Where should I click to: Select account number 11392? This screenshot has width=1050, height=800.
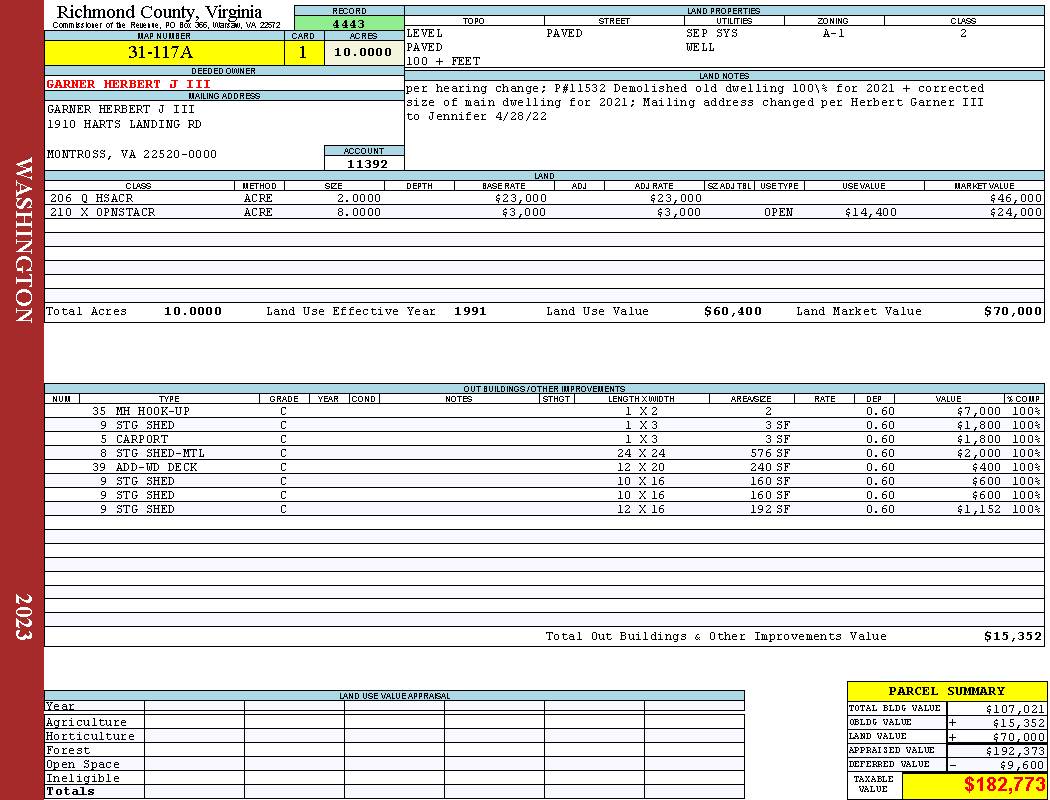367,164
